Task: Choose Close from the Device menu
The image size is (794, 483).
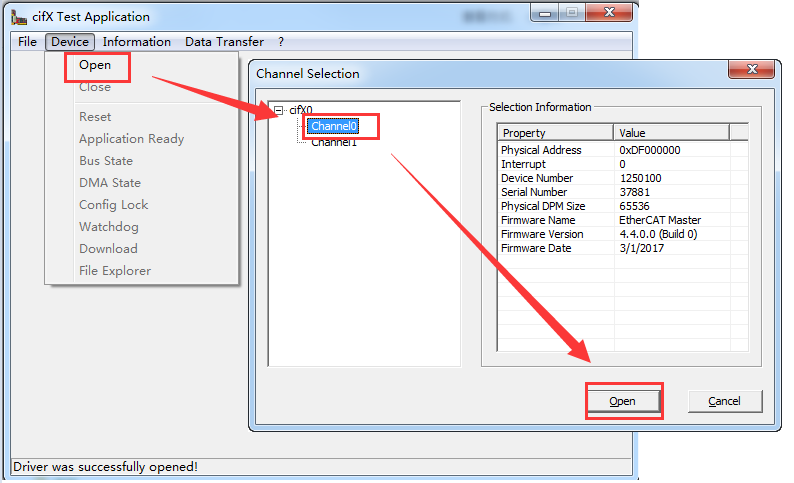Action: coord(95,87)
